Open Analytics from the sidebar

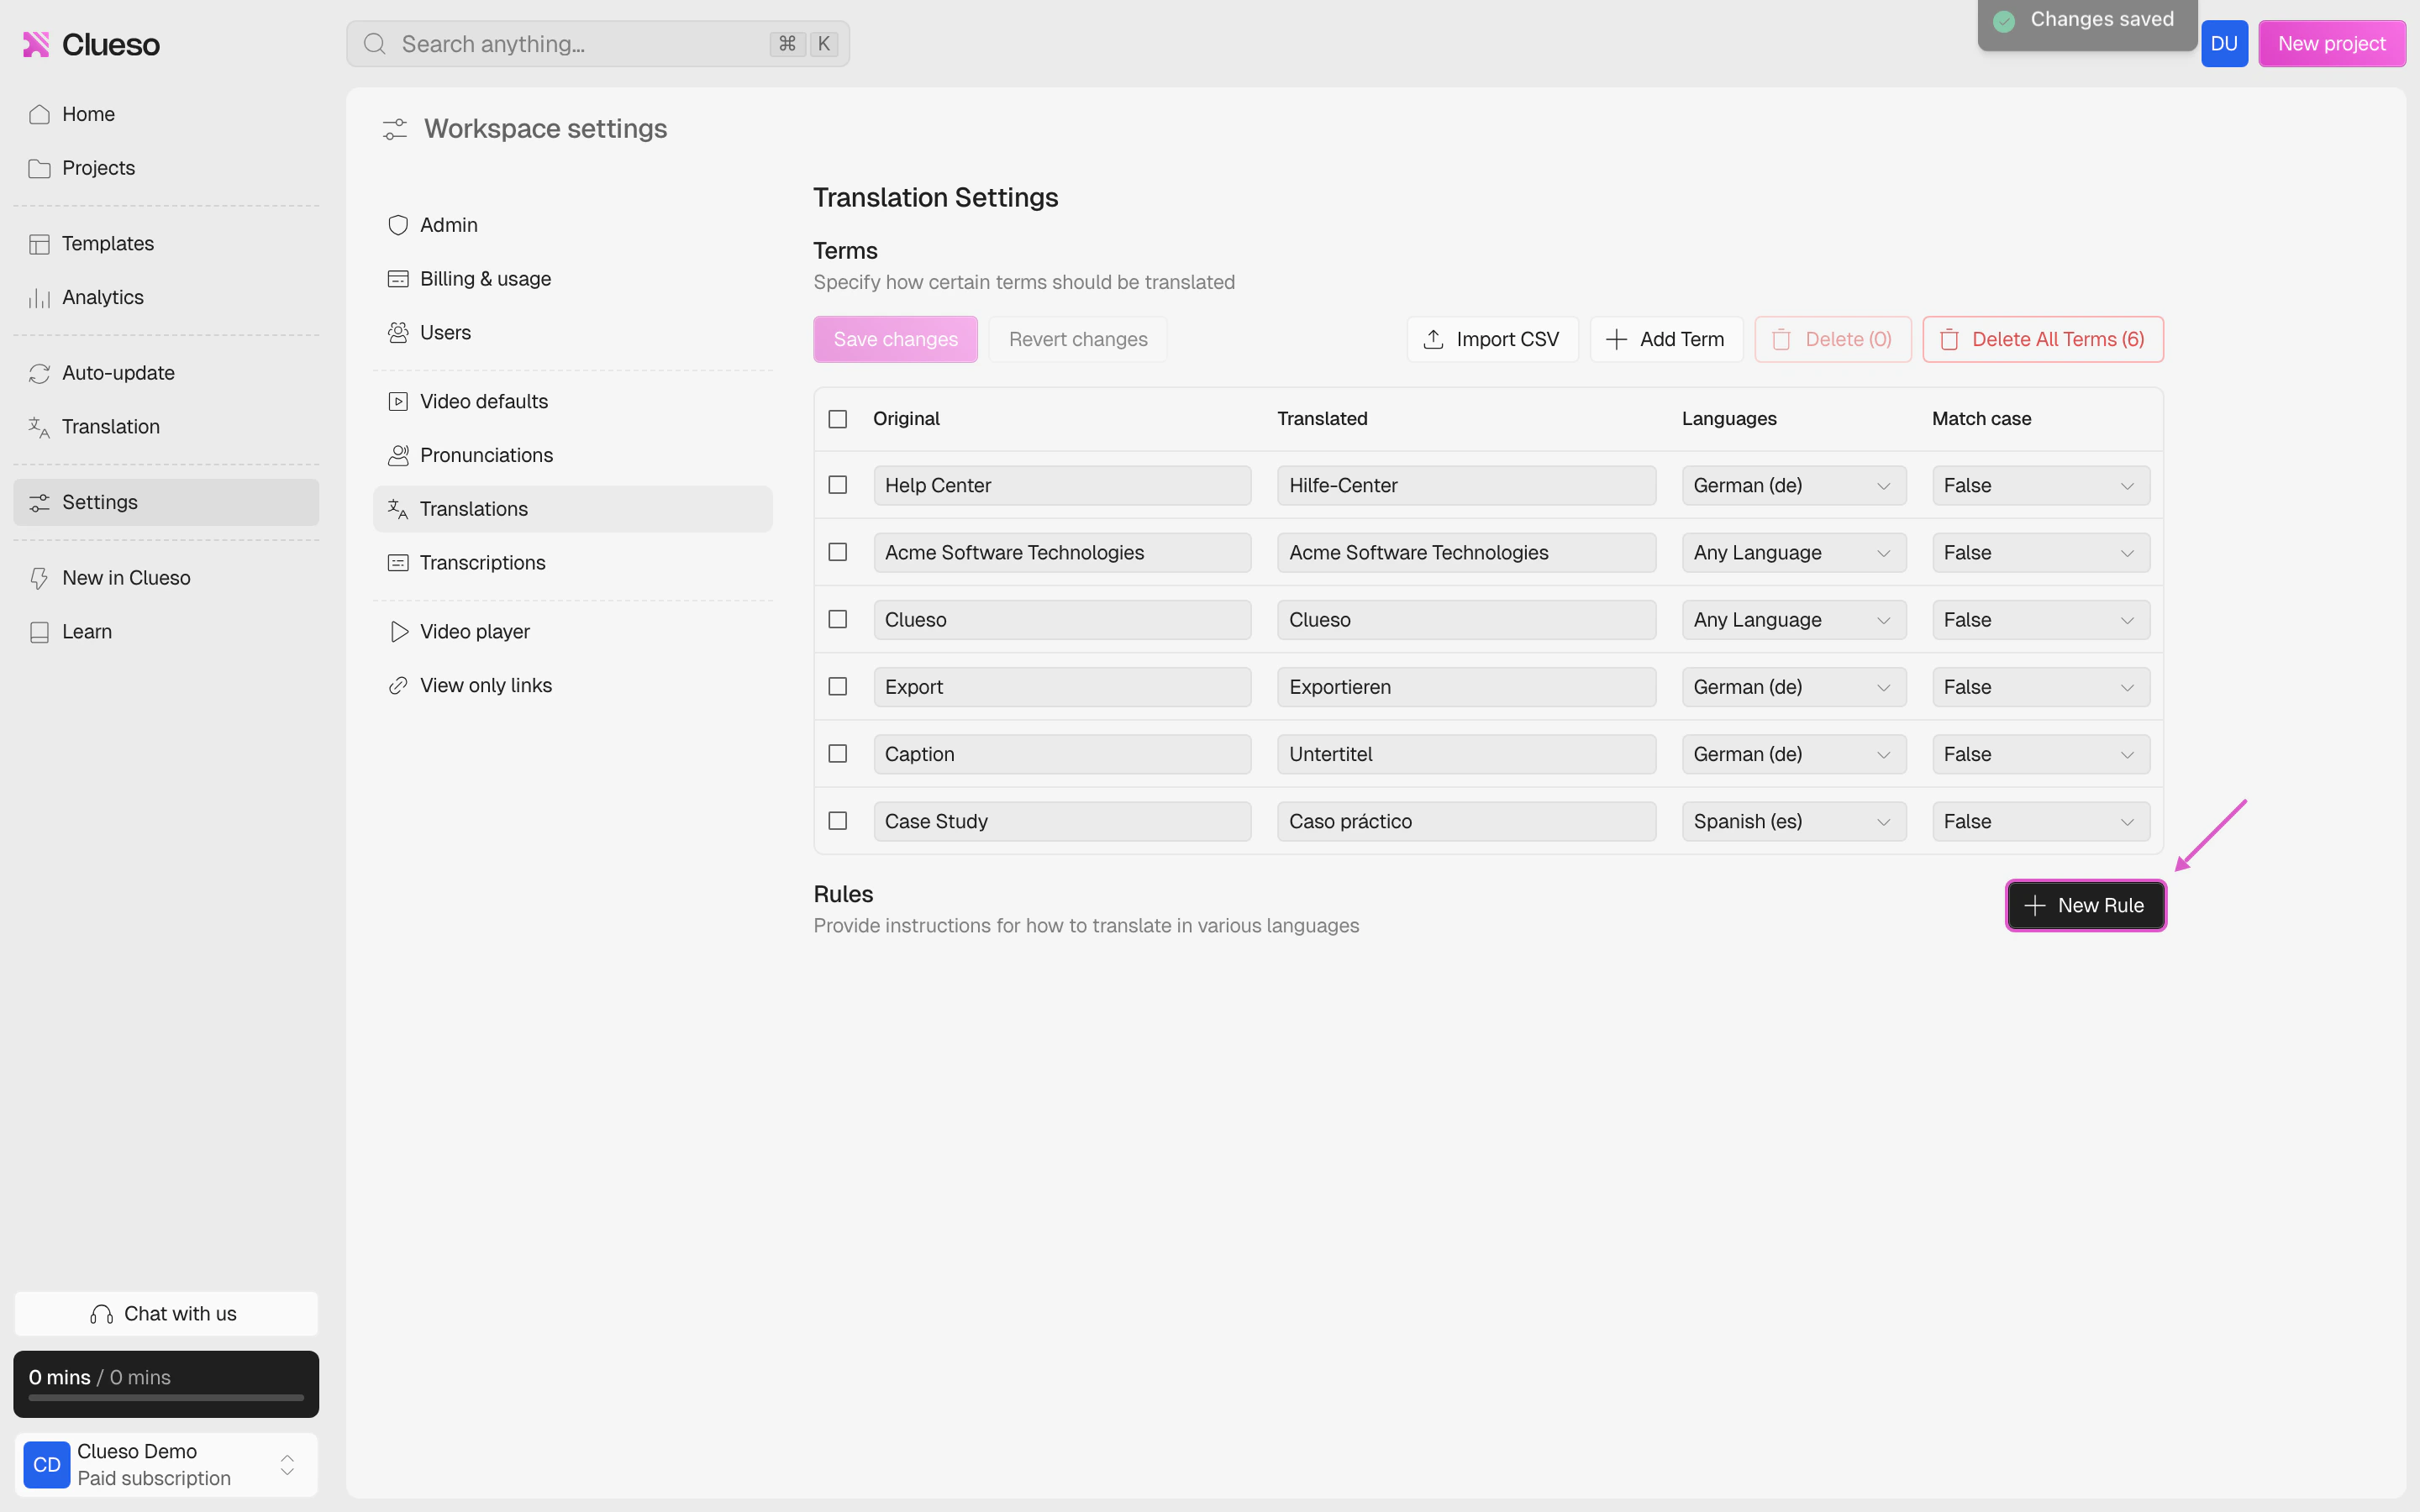click(x=166, y=298)
